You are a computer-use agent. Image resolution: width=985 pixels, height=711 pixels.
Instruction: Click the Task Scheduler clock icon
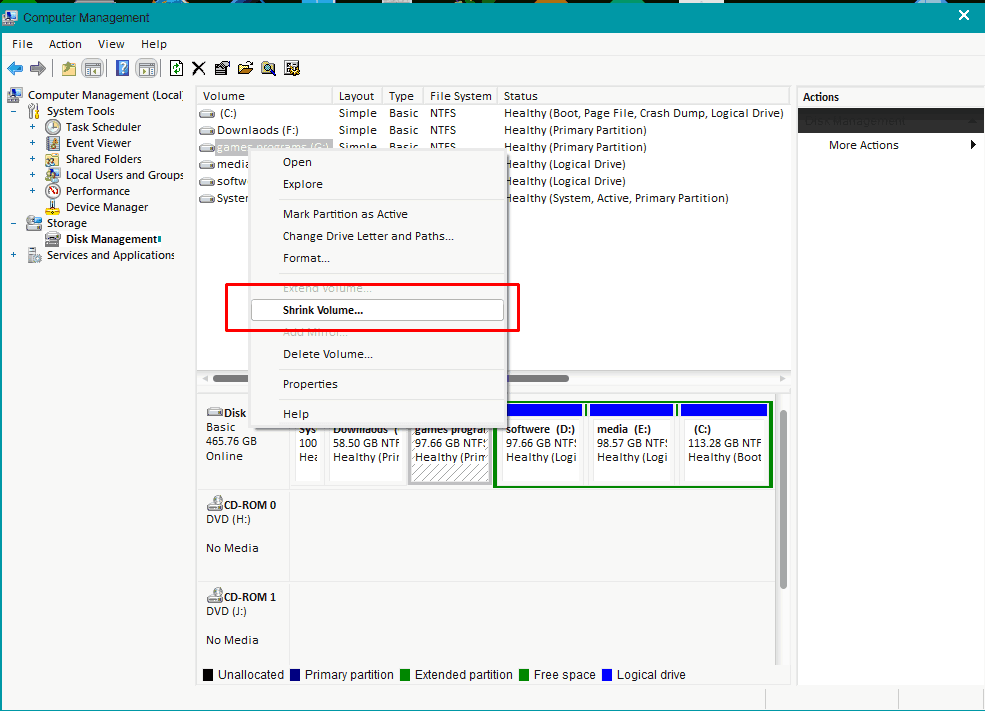point(53,127)
